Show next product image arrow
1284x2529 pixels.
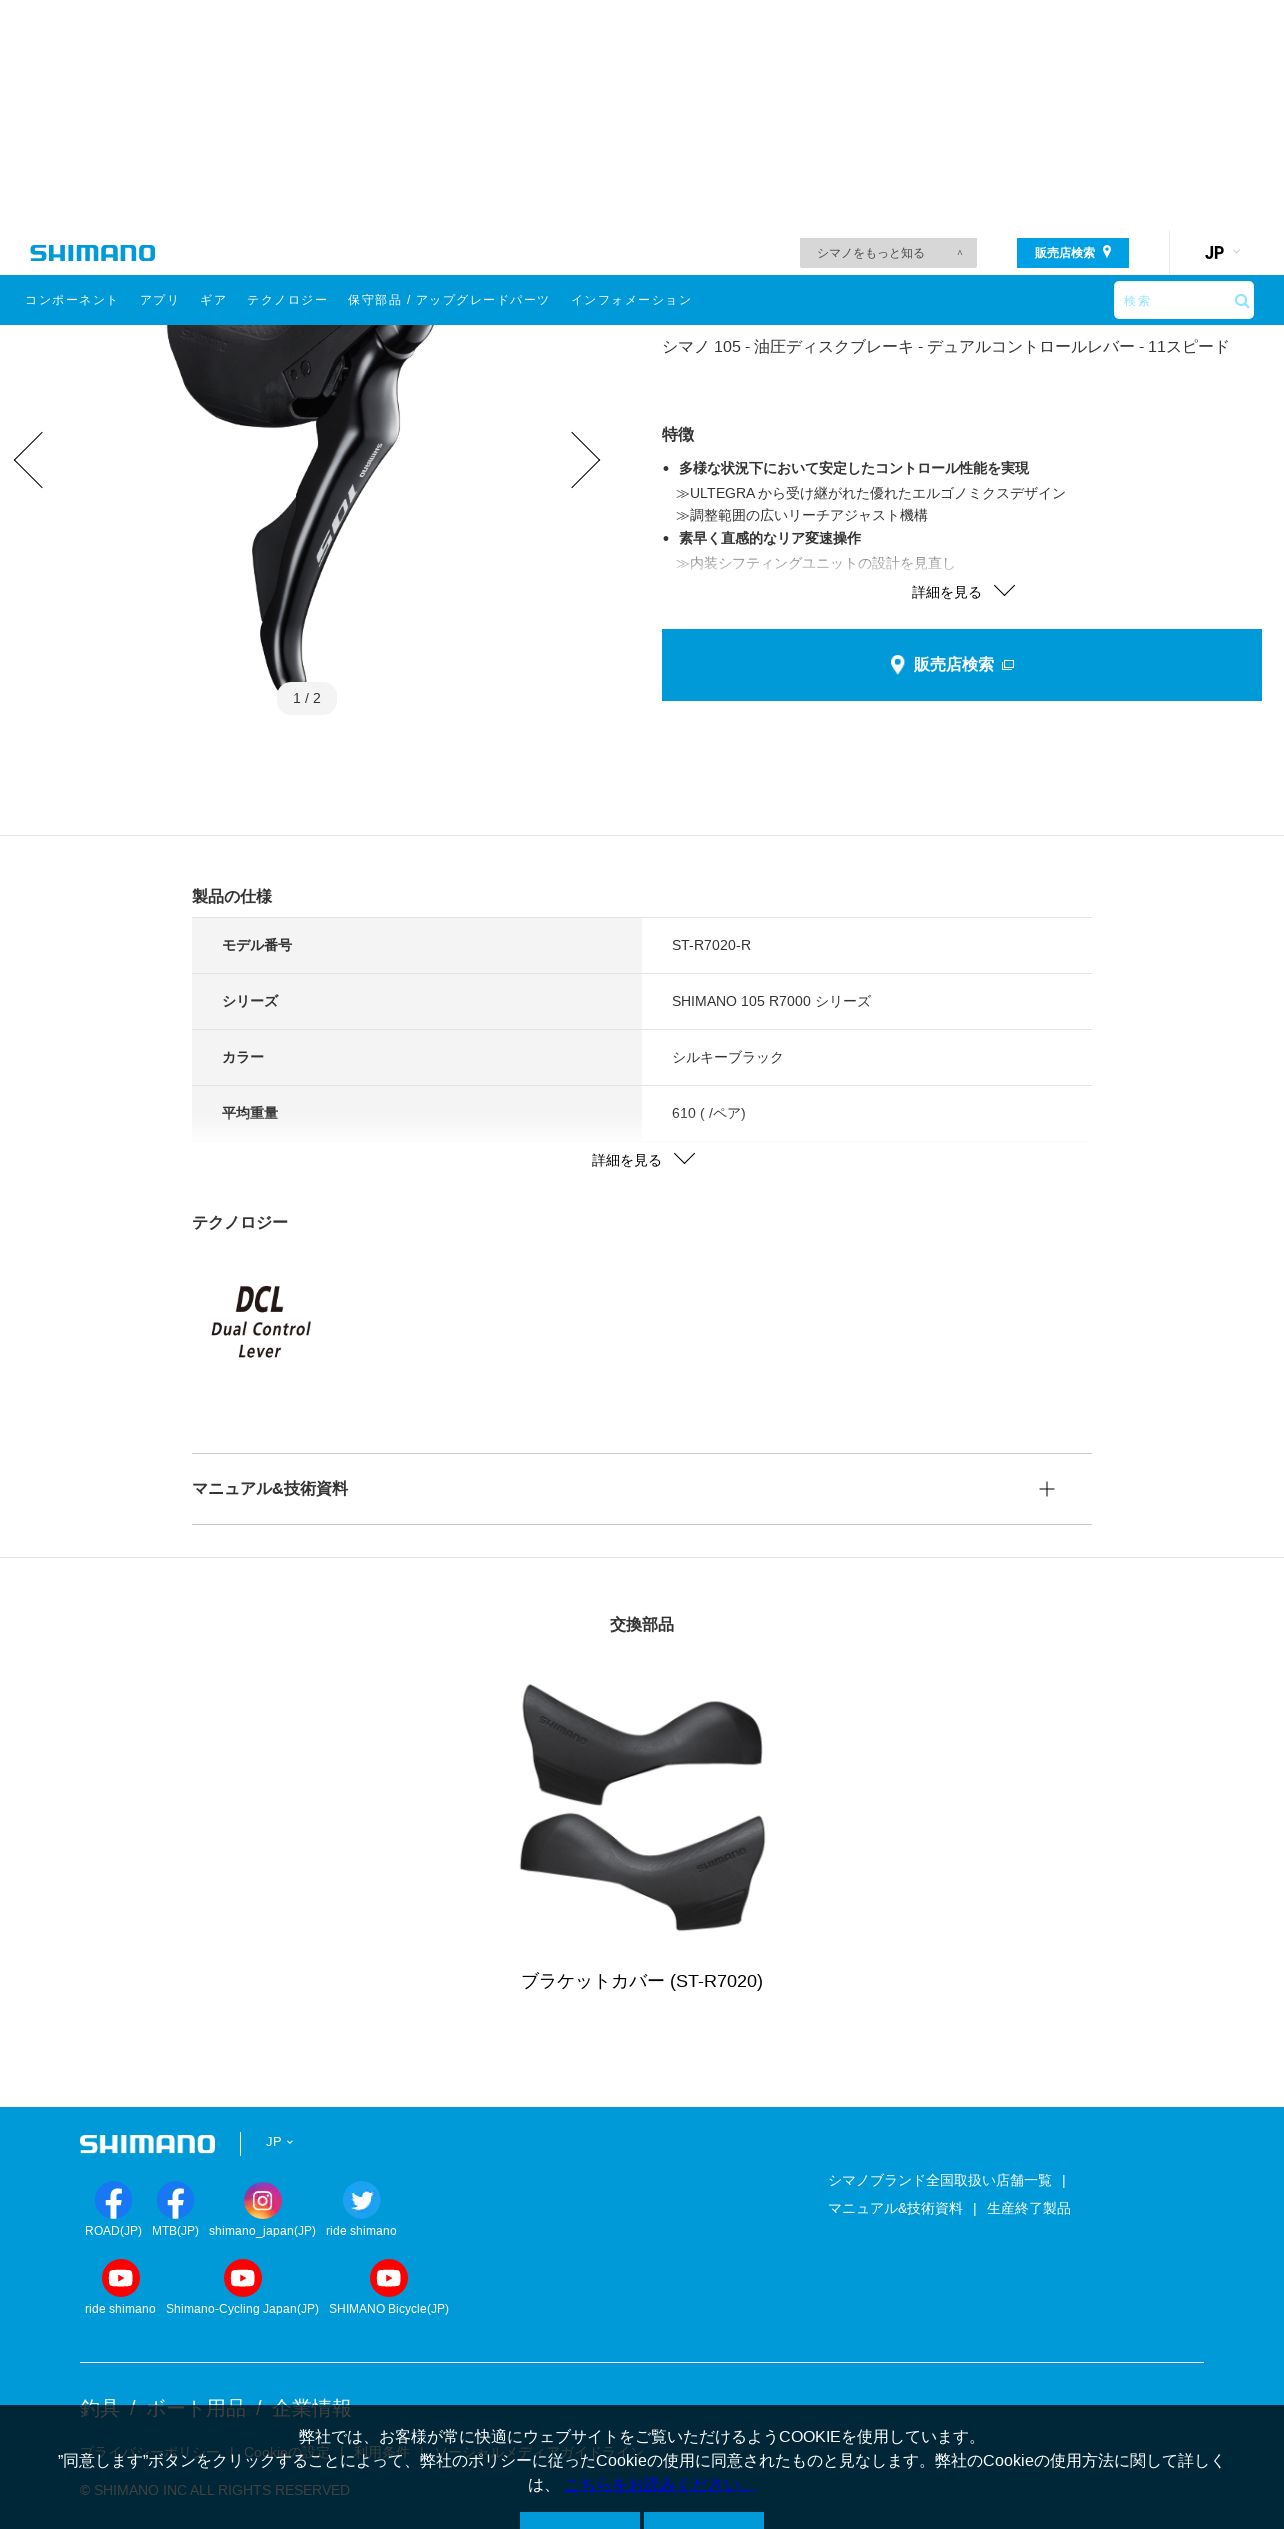pyautogui.click(x=585, y=460)
